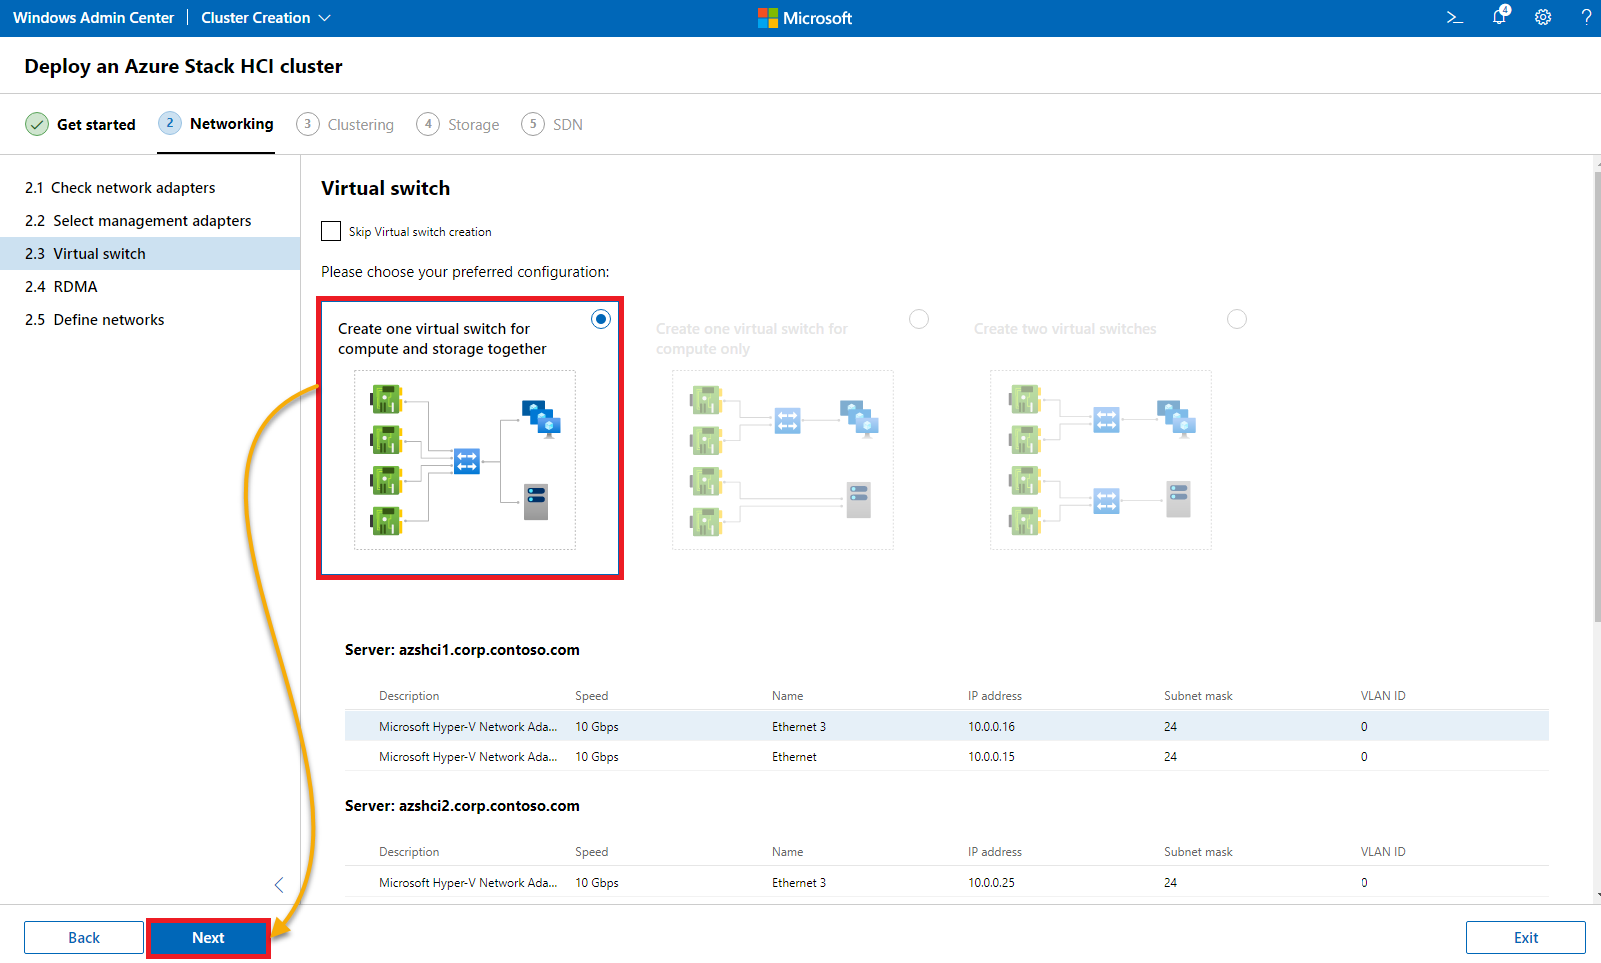This screenshot has height=963, width=1601.
Task: Click the Exit button
Action: (x=1526, y=938)
